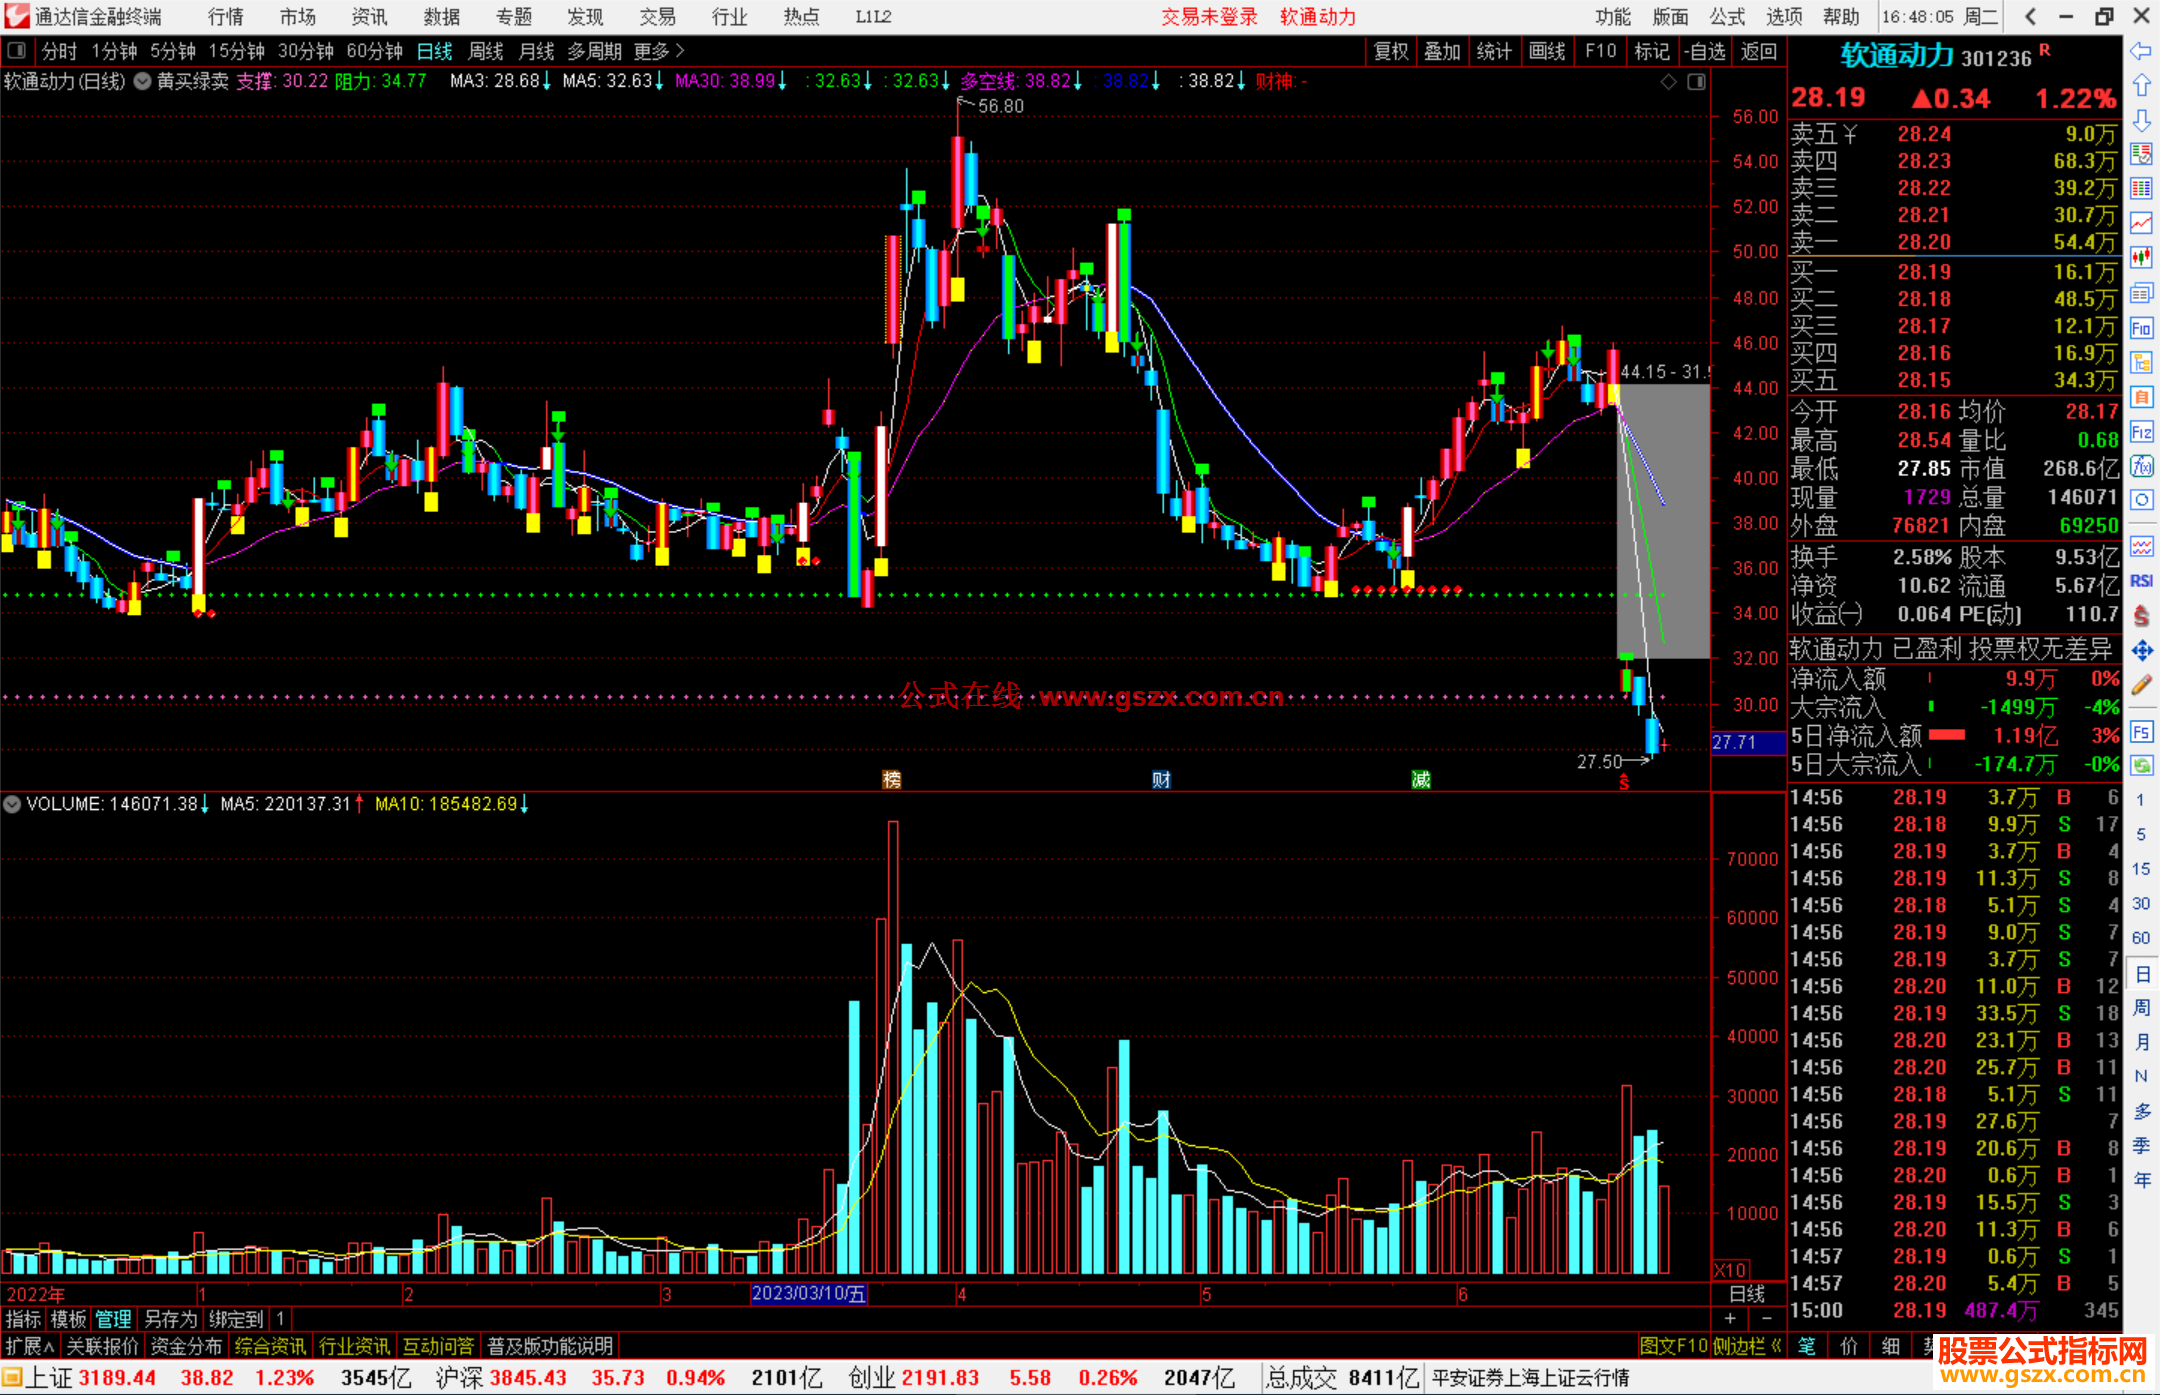Image resolution: width=2160 pixels, height=1395 pixels.
Task: Switch to the 周线 period tab
Action: pyautogui.click(x=486, y=51)
